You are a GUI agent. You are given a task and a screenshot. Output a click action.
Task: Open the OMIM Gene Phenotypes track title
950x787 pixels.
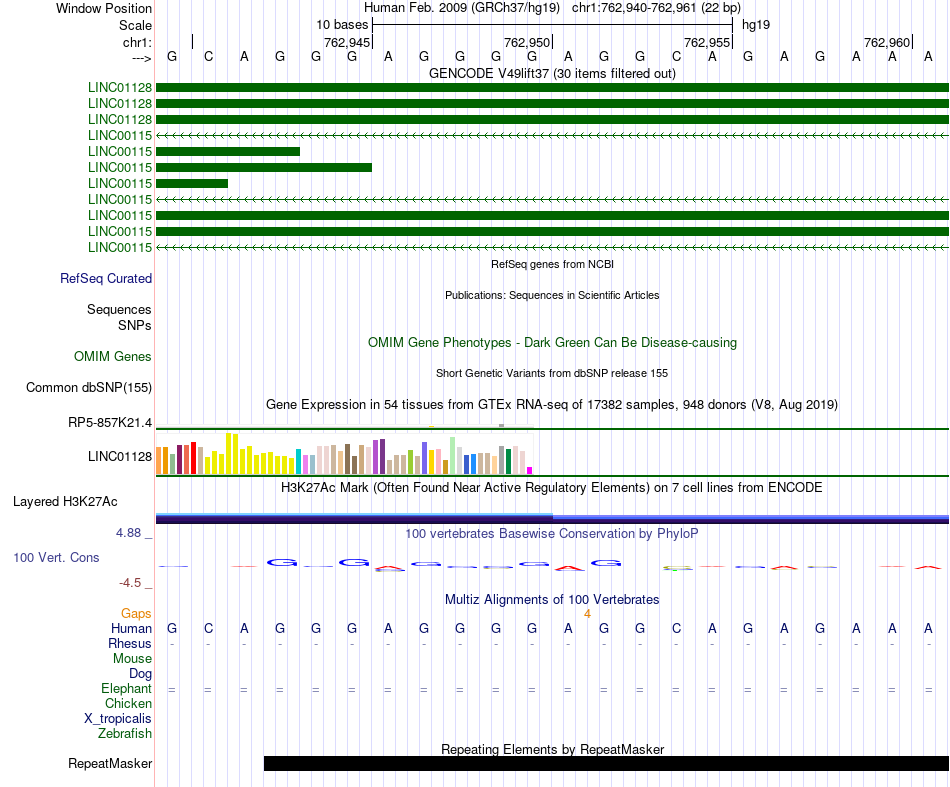coord(552,342)
